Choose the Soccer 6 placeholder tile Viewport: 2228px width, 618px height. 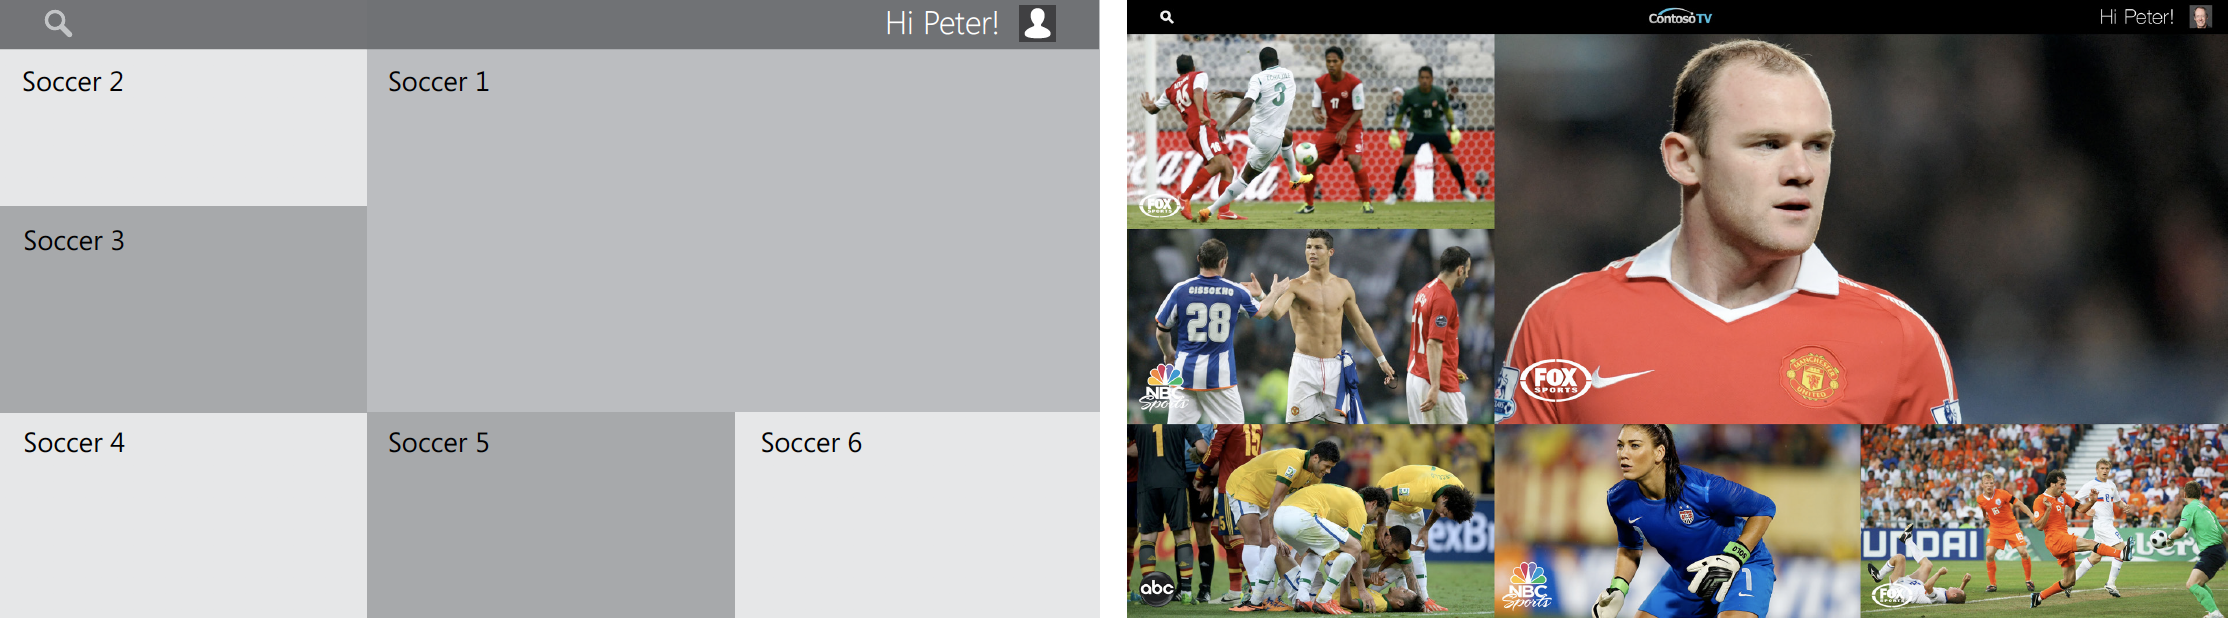(x=917, y=515)
